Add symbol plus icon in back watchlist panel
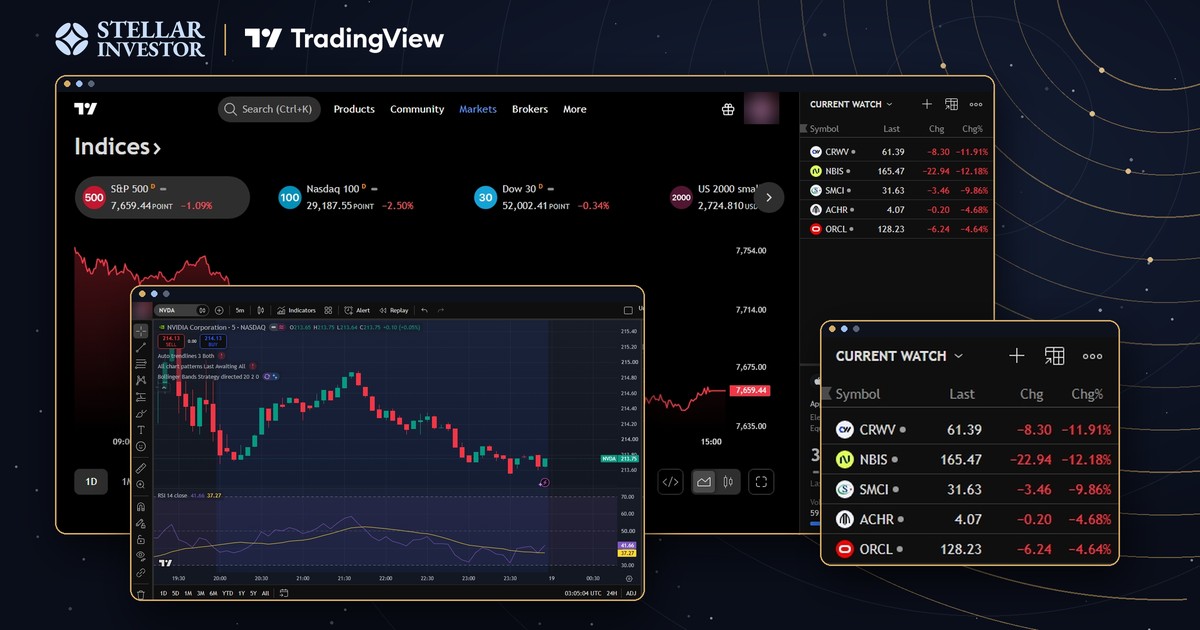Image resolution: width=1200 pixels, height=630 pixels. (x=927, y=104)
